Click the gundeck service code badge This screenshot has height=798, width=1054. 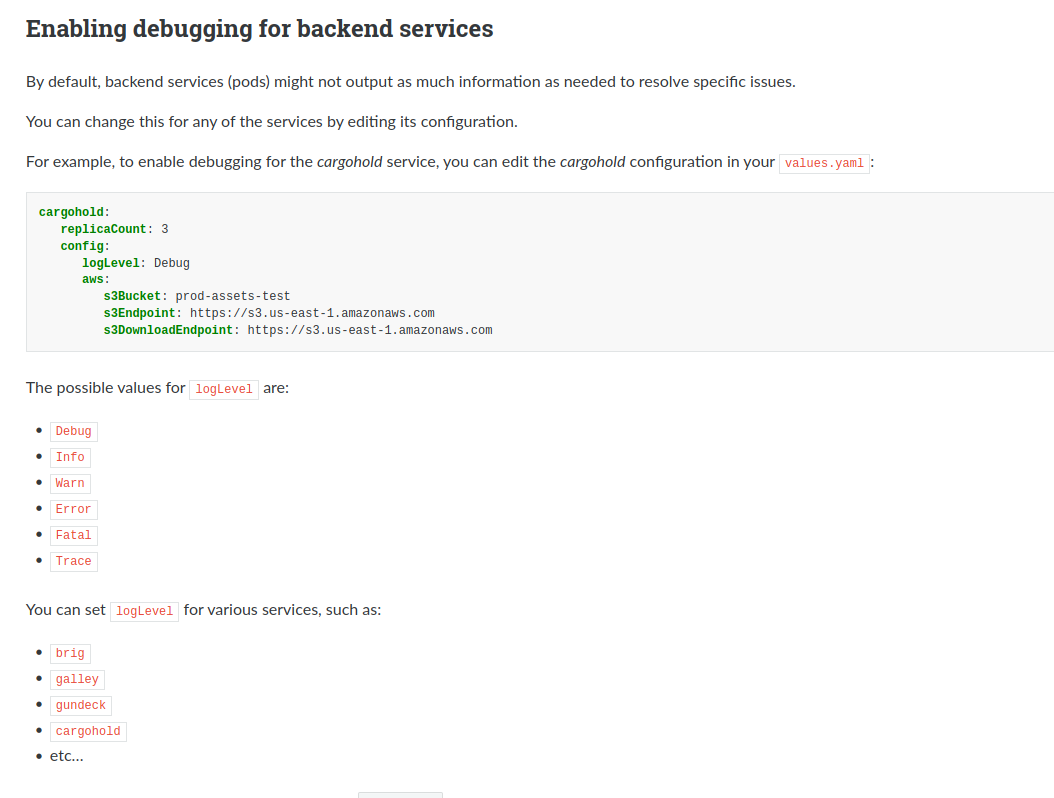tap(80, 704)
